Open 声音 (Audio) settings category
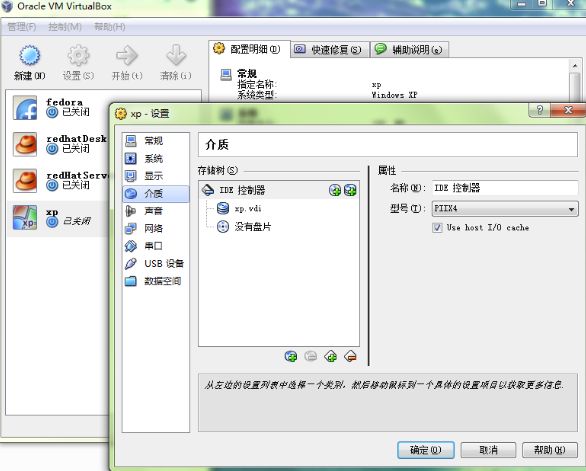Image resolution: width=586 pixels, height=471 pixels. point(155,211)
